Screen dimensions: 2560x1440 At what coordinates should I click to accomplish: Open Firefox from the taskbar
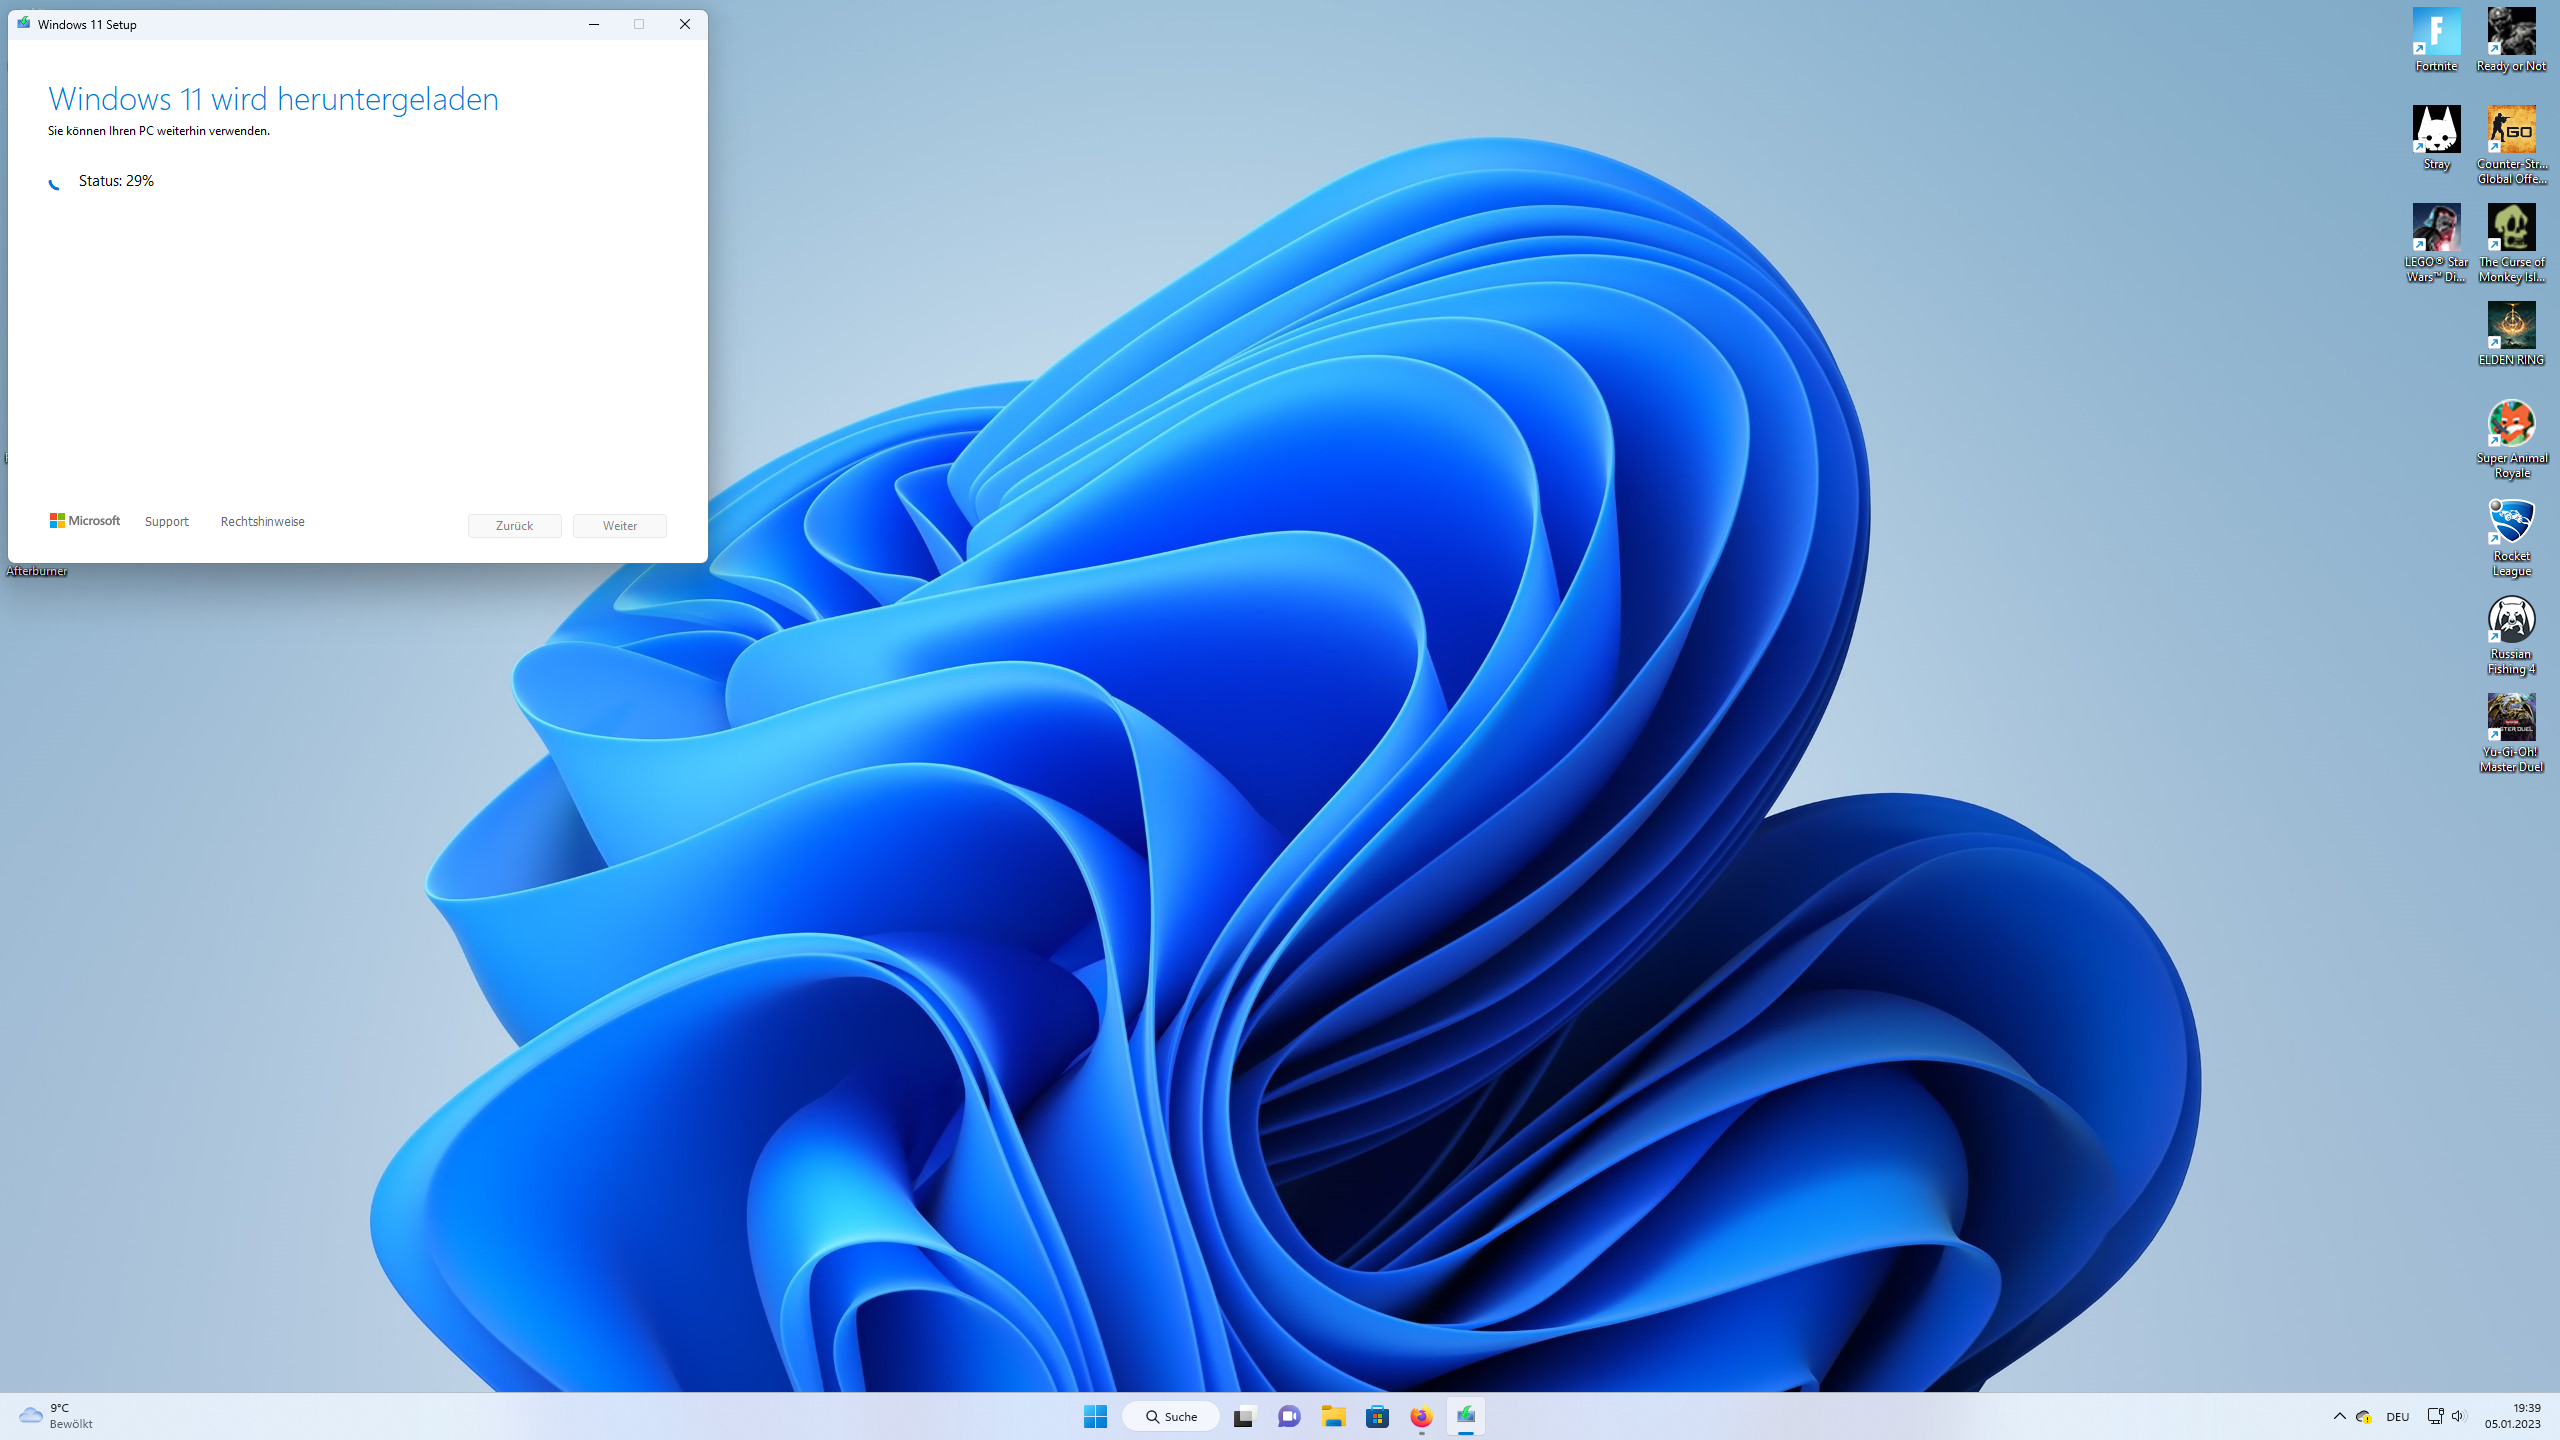pos(1421,1416)
